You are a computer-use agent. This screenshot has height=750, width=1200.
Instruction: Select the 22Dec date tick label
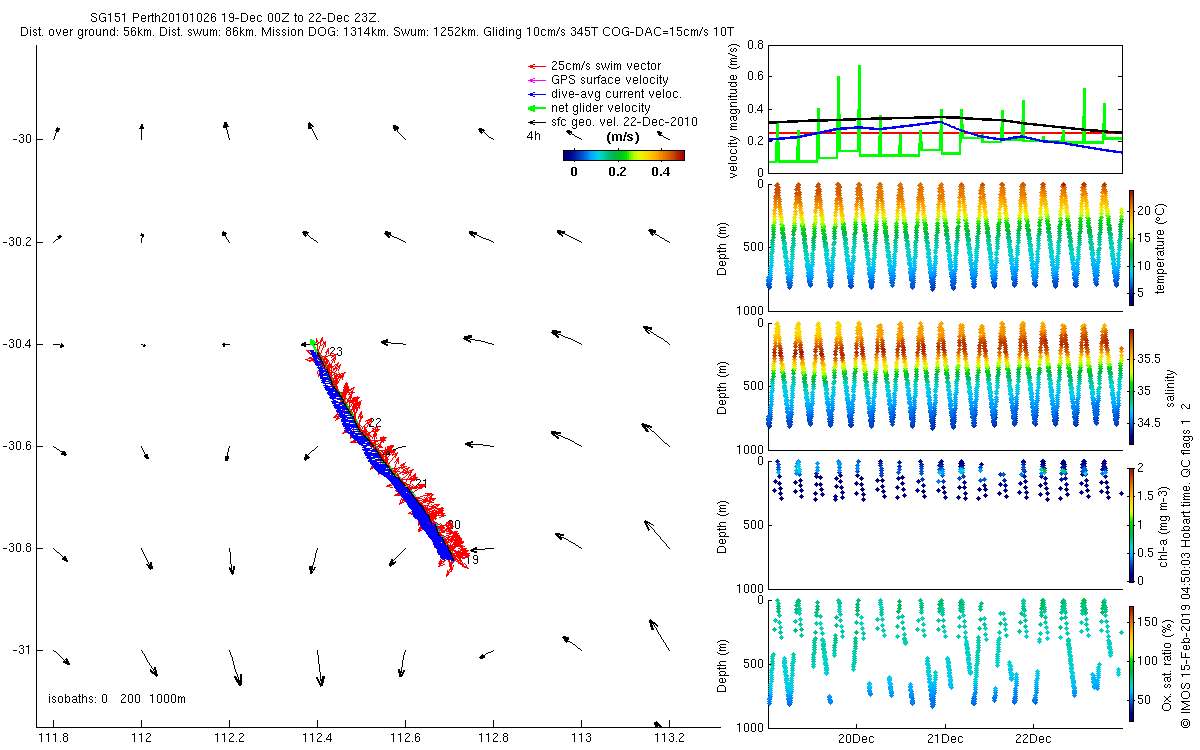[1032, 739]
